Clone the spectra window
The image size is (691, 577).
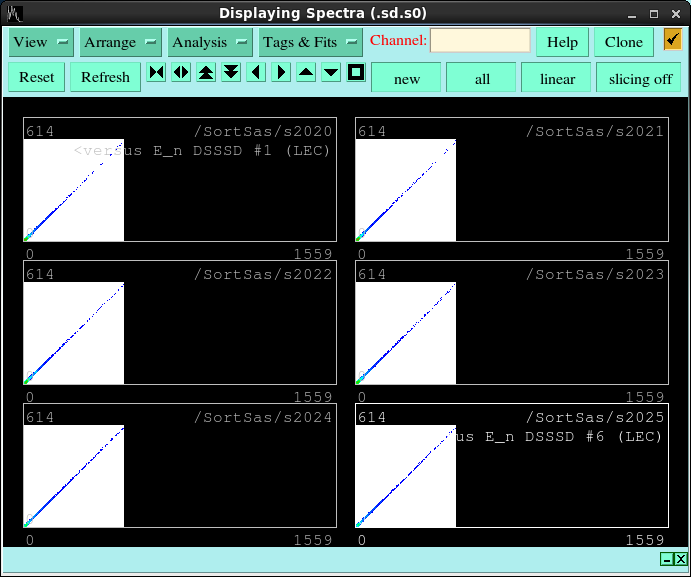(623, 42)
